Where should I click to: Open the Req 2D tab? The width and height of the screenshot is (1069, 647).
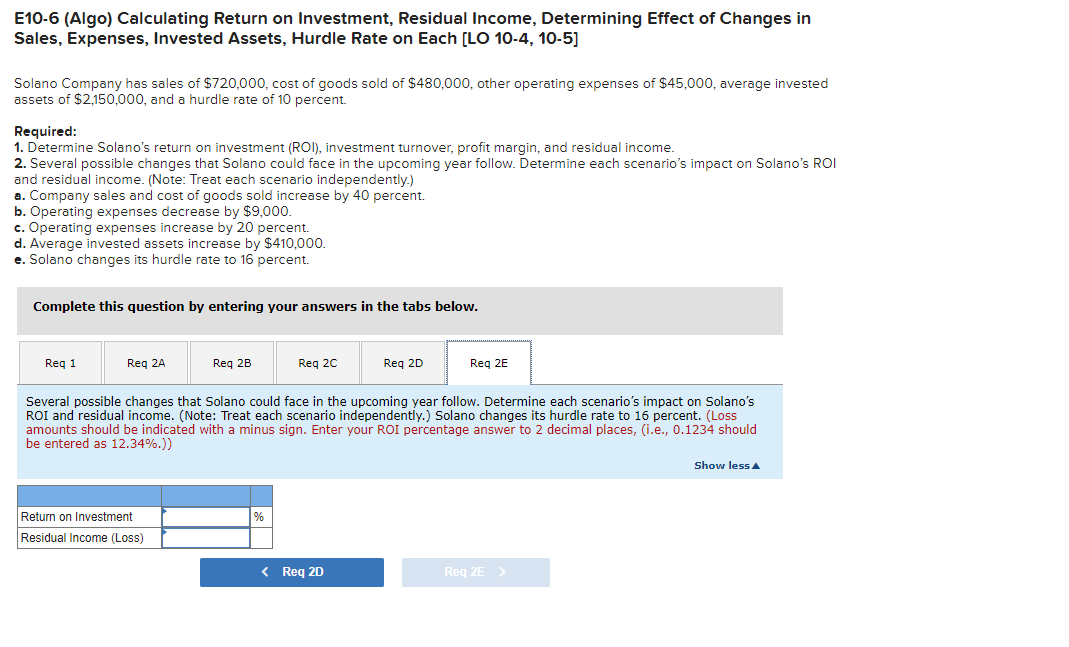(403, 362)
